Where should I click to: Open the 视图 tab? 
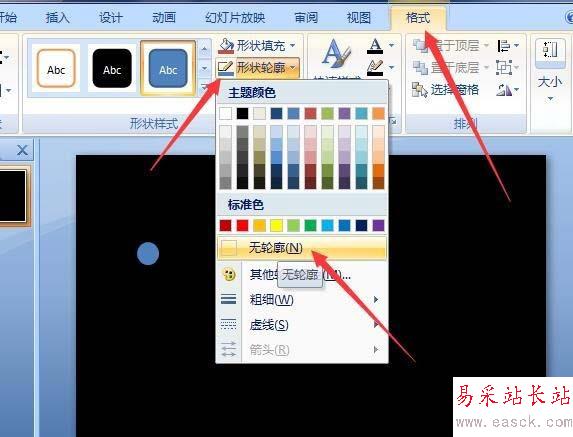(359, 18)
